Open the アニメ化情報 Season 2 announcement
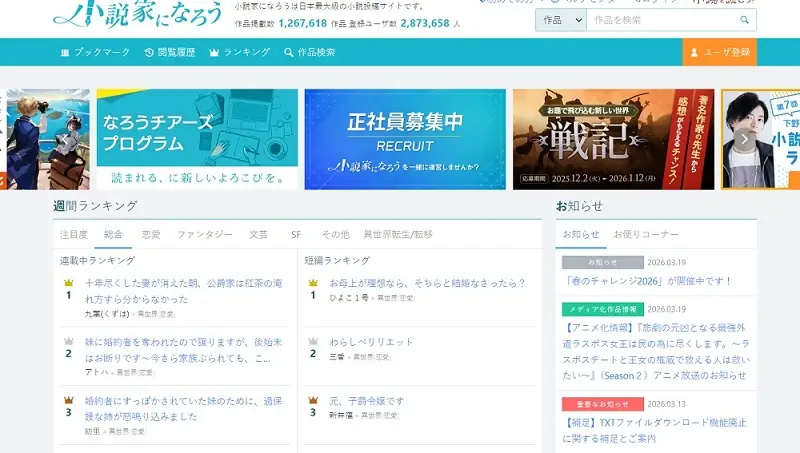This screenshot has width=800, height=453. click(656, 351)
